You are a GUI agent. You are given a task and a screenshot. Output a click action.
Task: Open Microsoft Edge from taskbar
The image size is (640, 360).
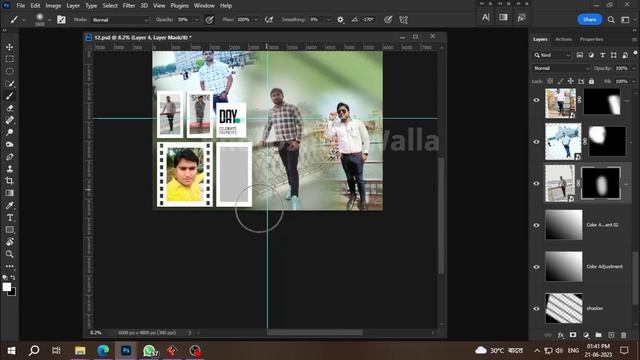click(x=103, y=351)
